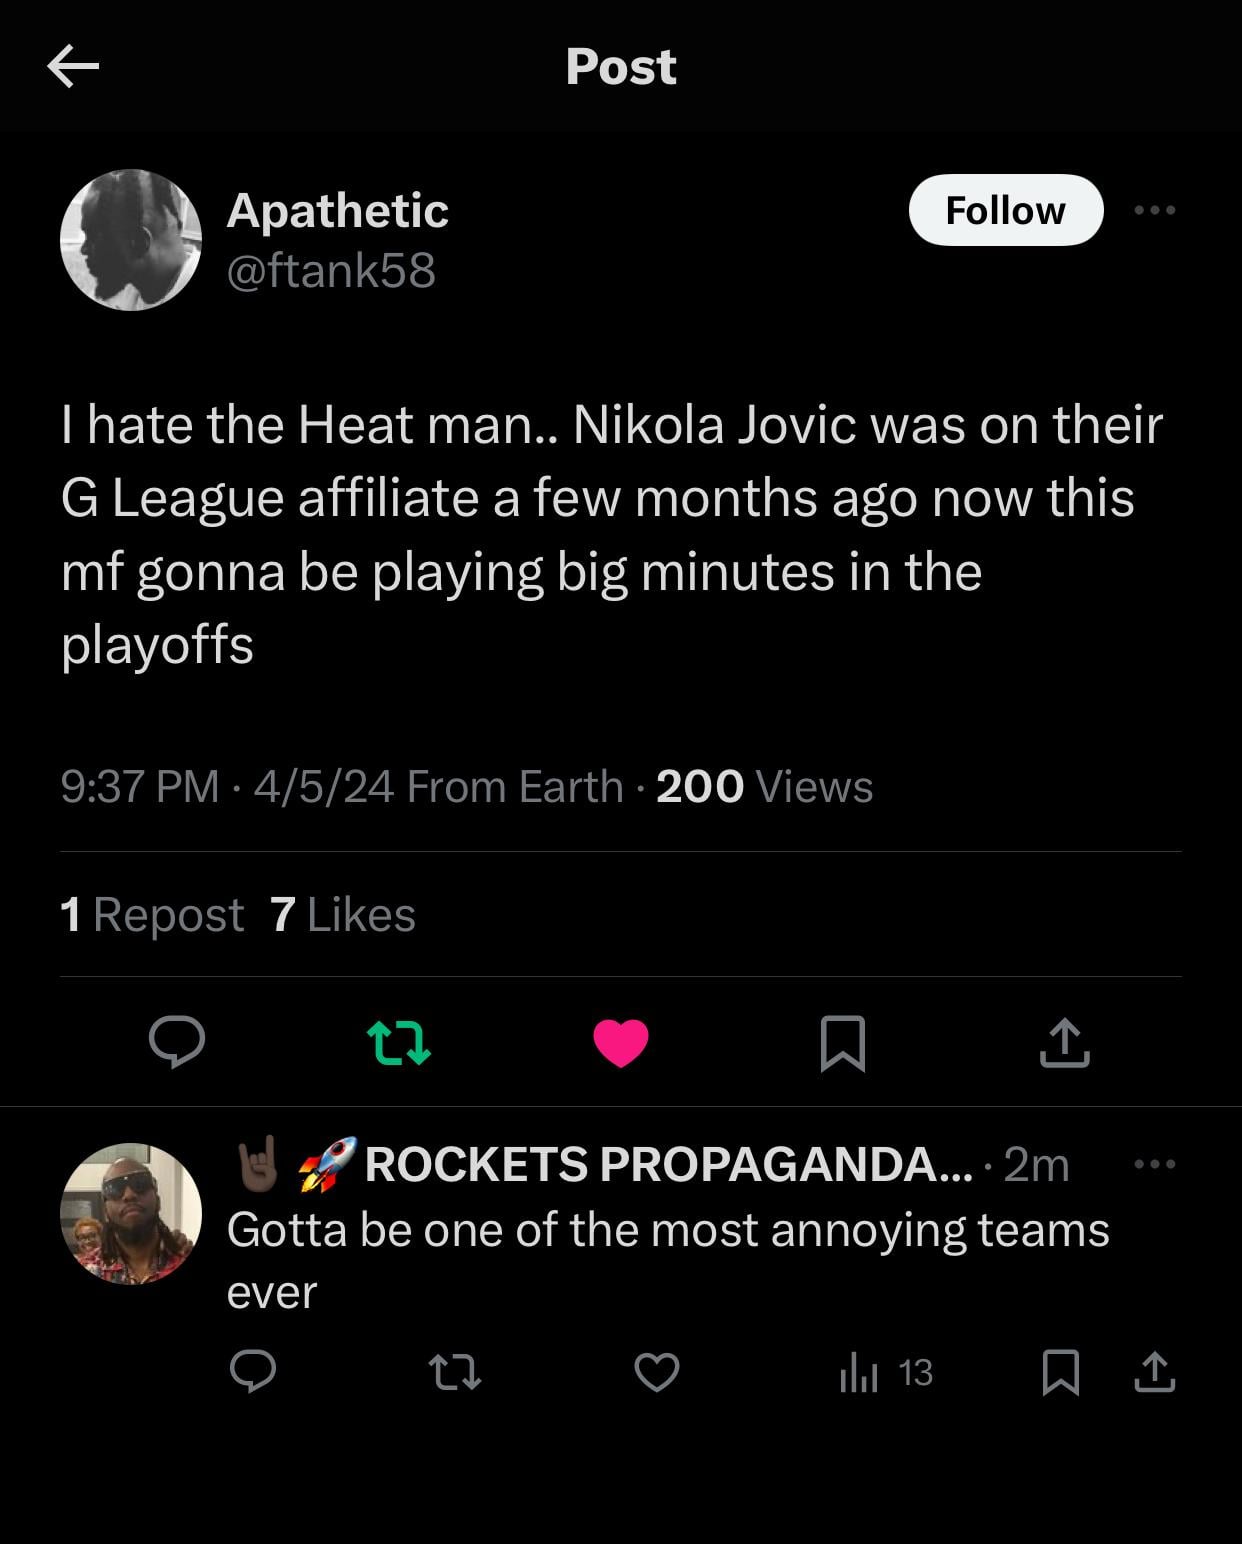The height and width of the screenshot is (1544, 1242).
Task: Open Rockets Propaganda's profile avatar
Action: (131, 1213)
